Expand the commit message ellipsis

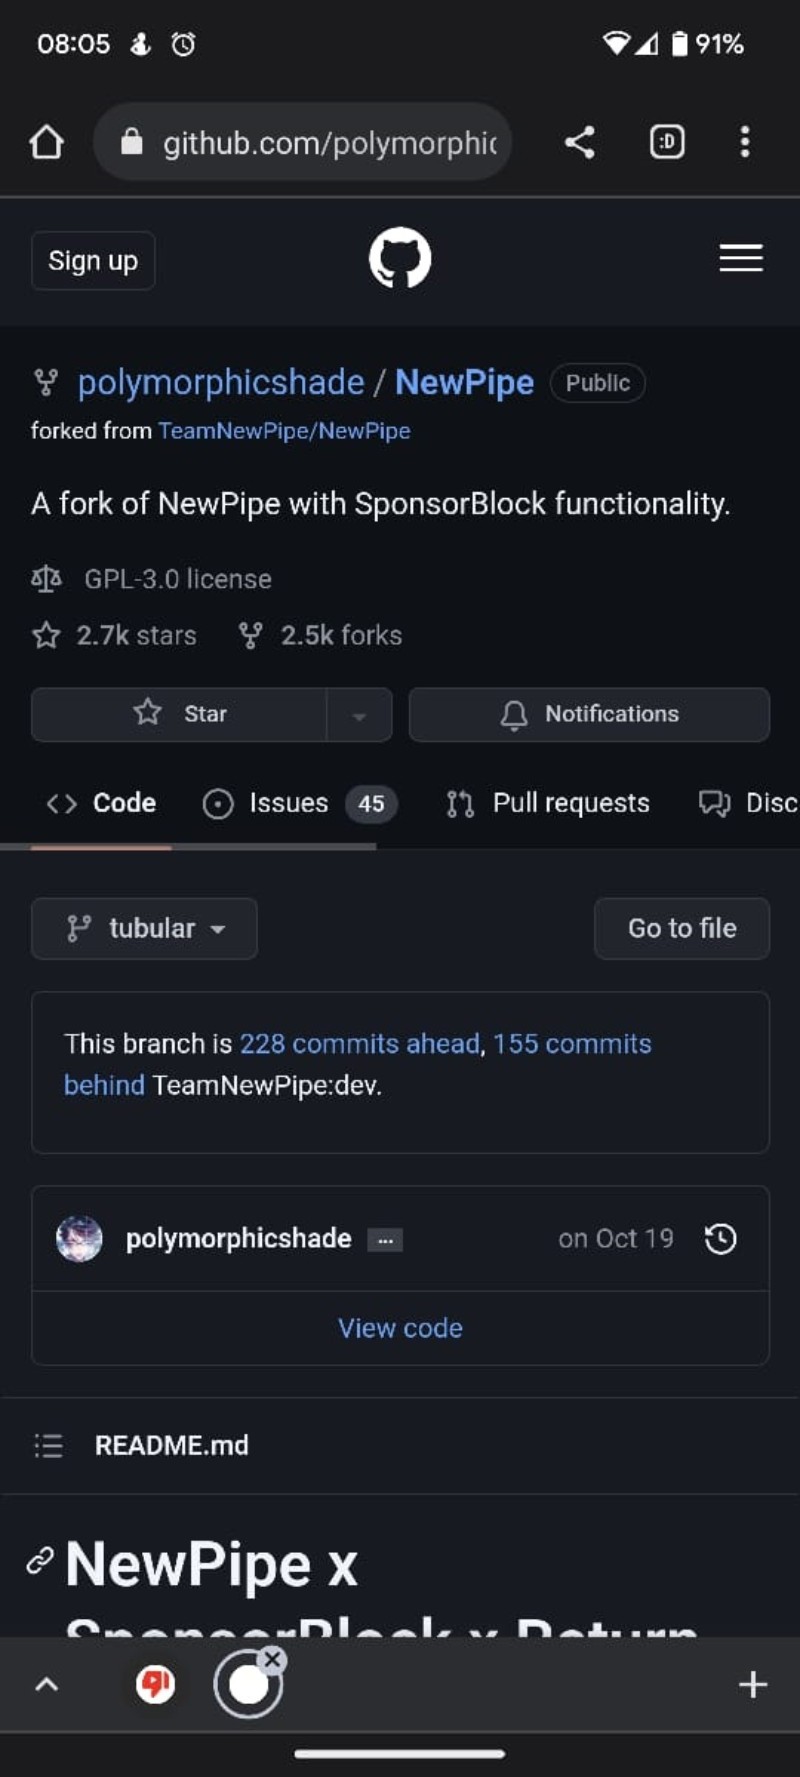[x=385, y=1240]
